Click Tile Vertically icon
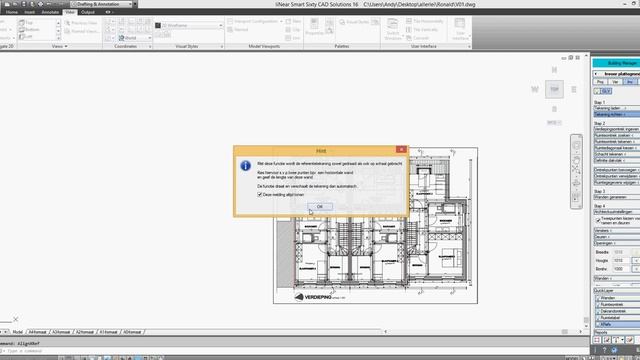 [409, 29]
